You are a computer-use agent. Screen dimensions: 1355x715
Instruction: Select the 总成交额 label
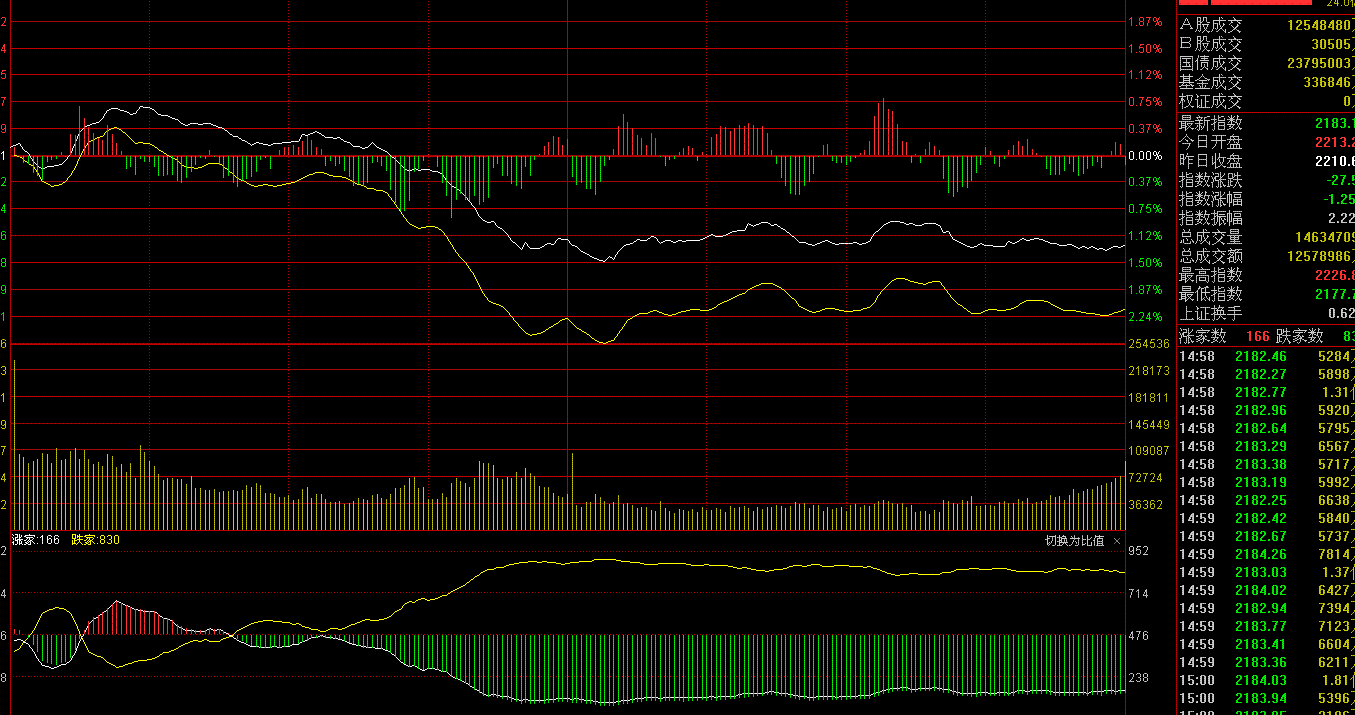click(1210, 256)
